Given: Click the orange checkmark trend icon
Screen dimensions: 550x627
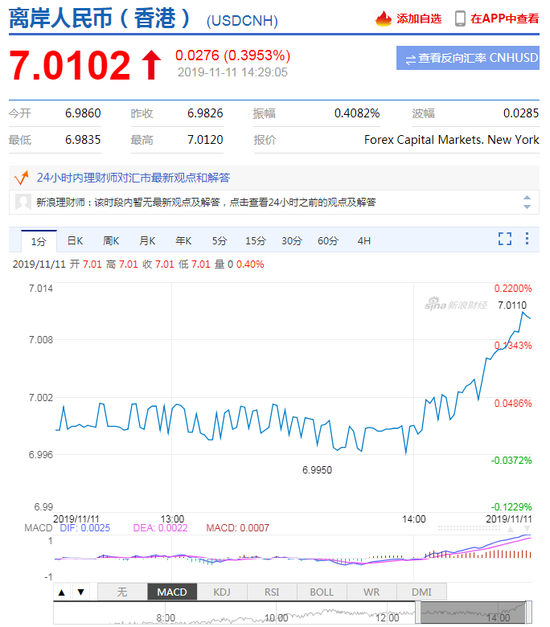Looking at the screenshot, I should [x=22, y=178].
